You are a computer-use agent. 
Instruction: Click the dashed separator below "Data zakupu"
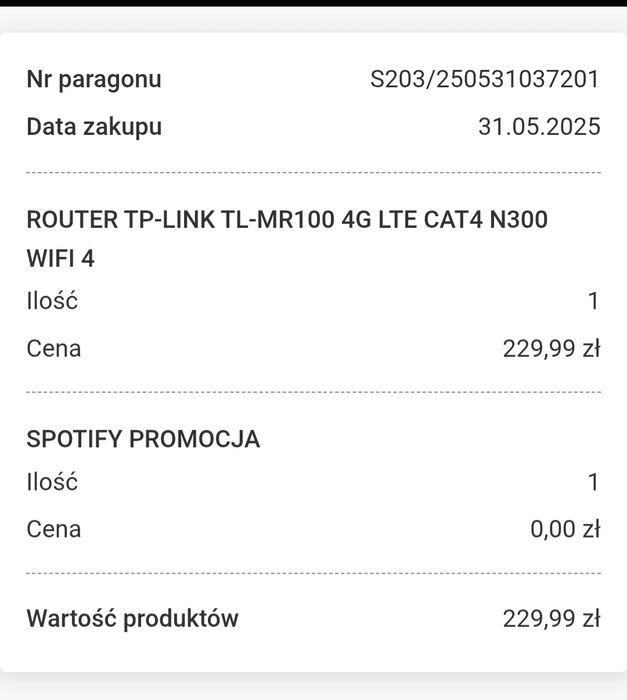313,173
